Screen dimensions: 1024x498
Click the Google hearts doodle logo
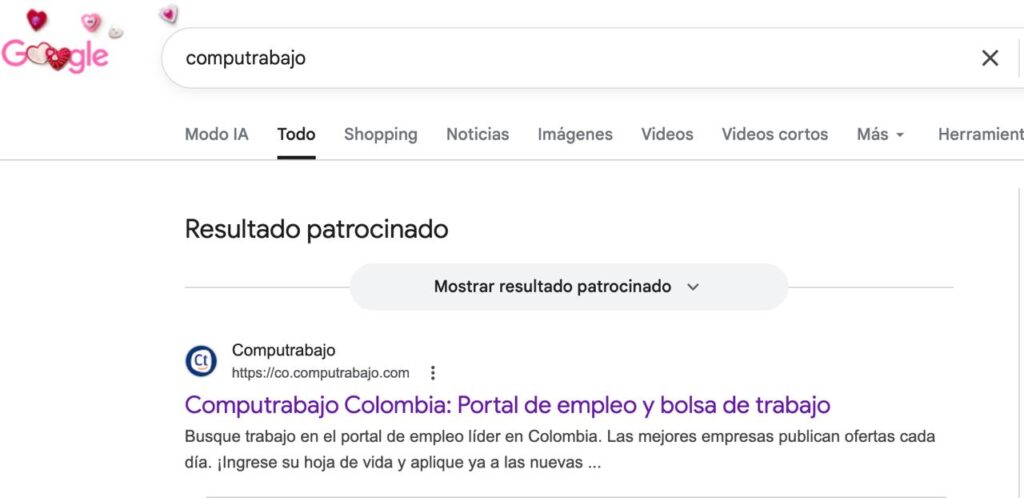pos(55,55)
